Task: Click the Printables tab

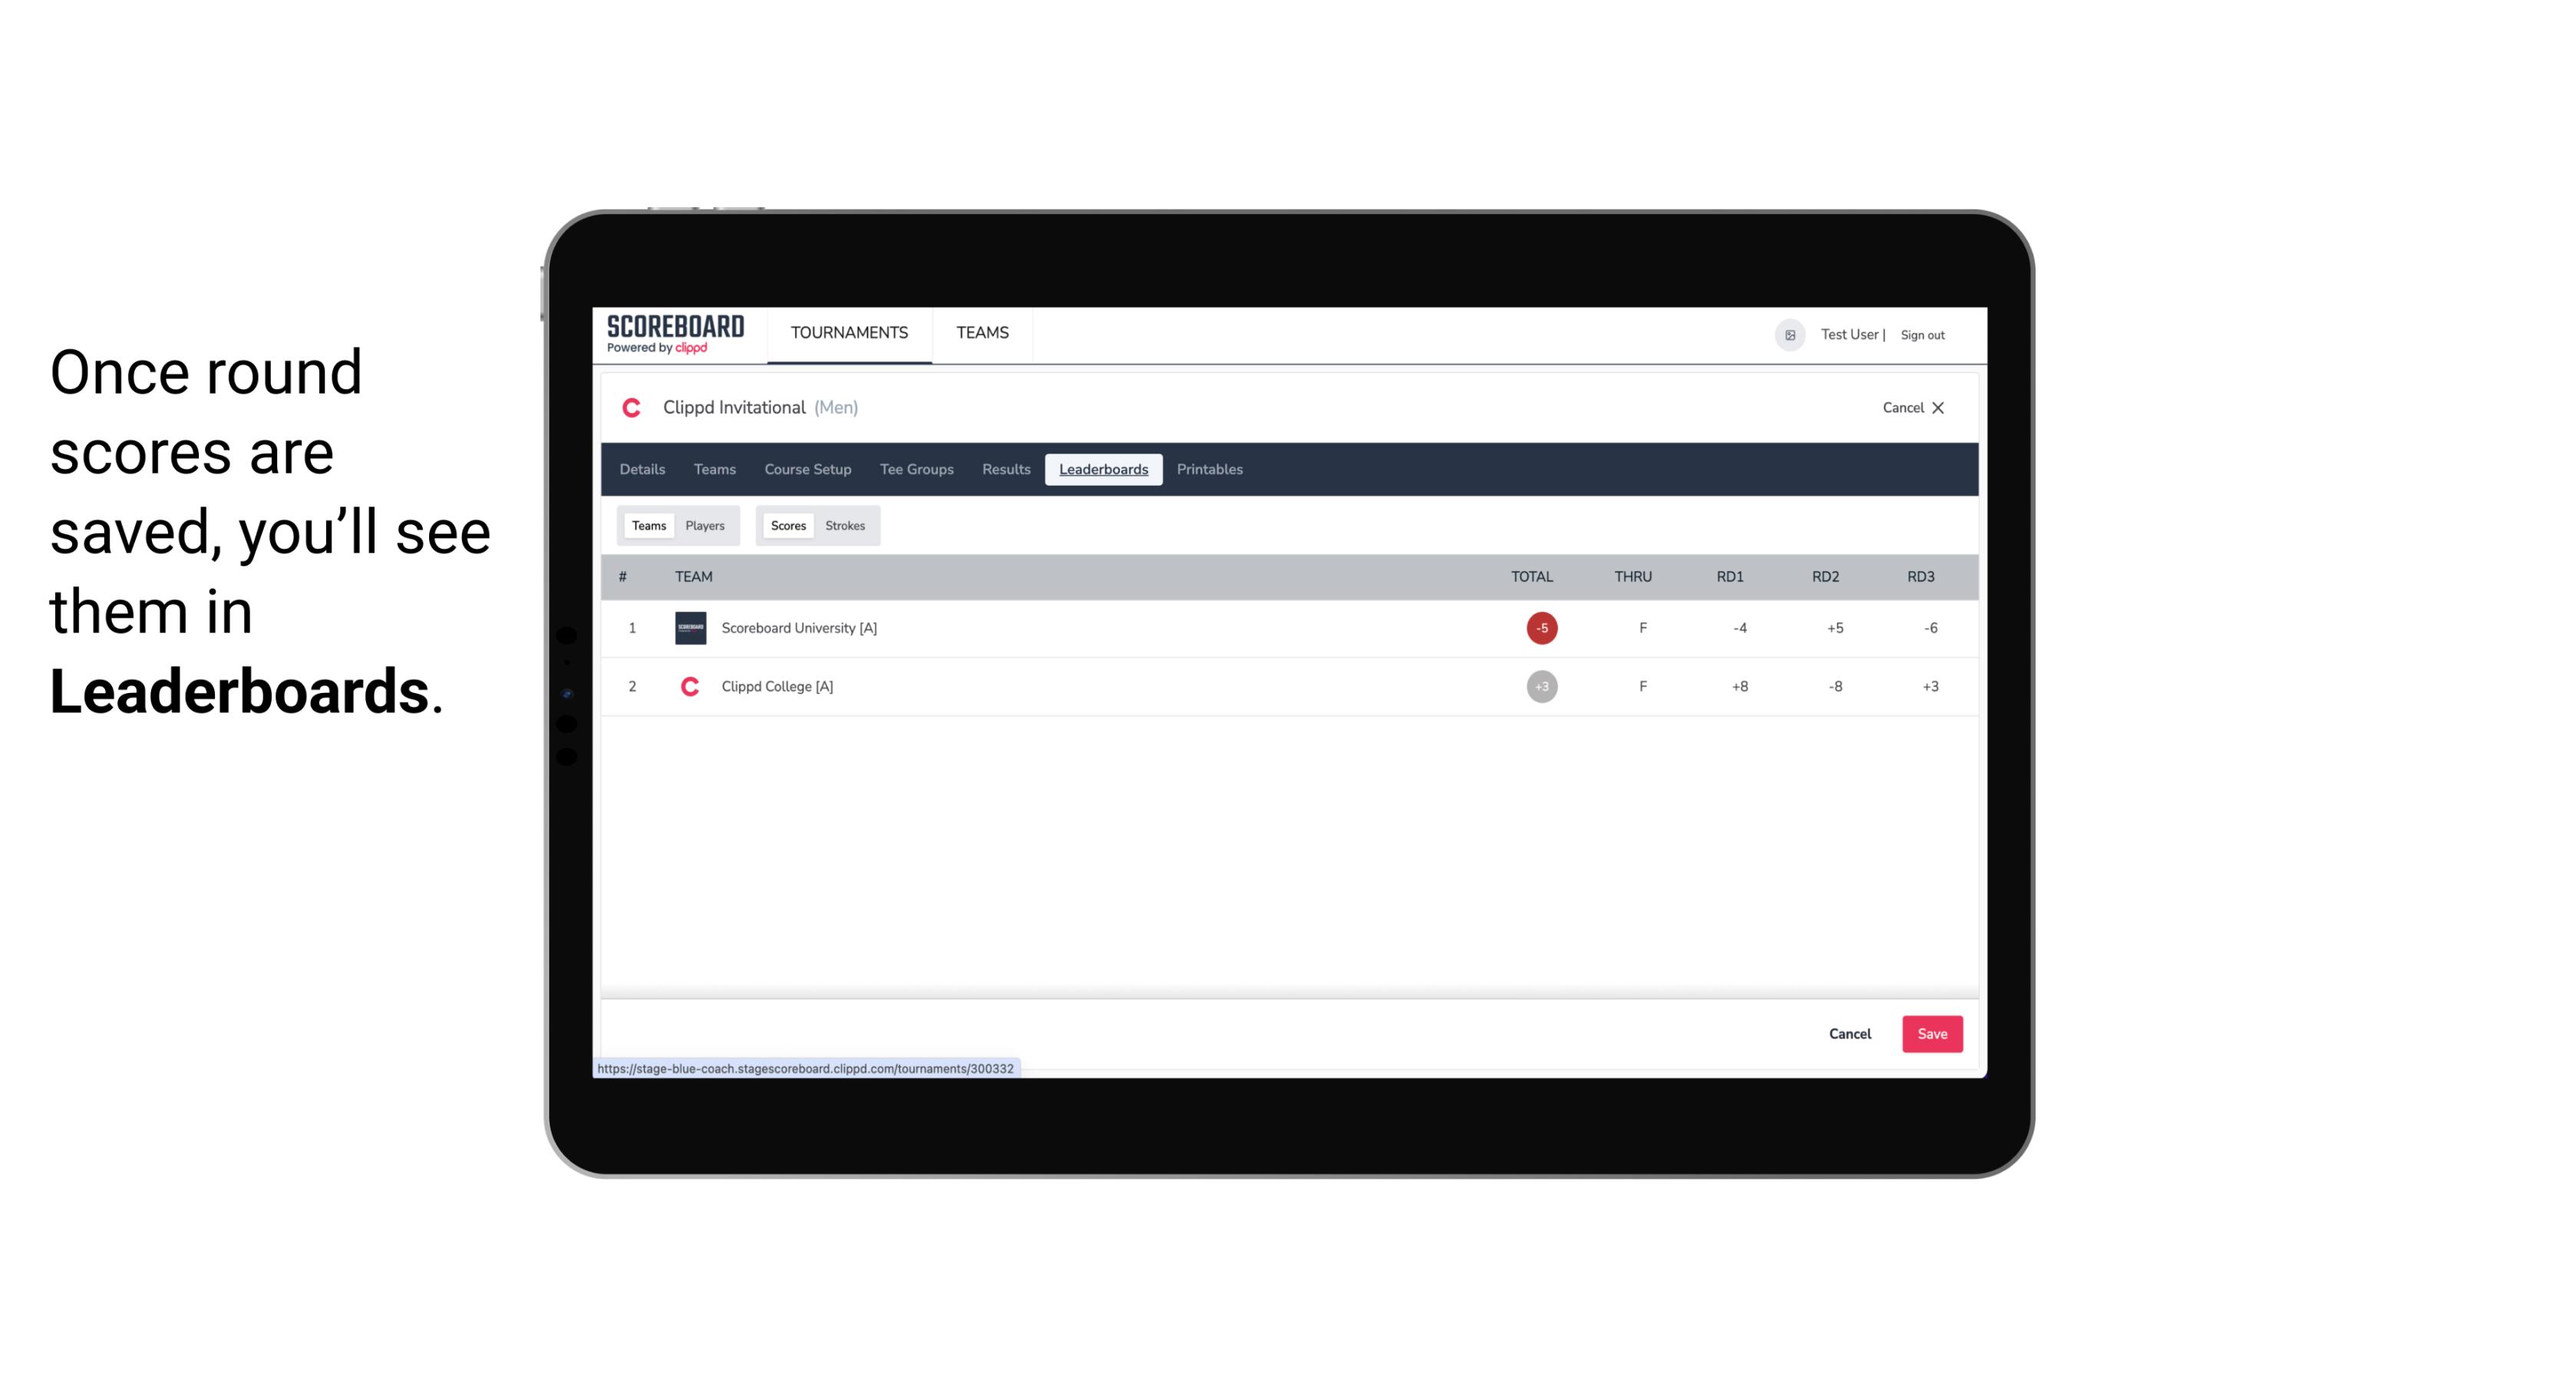Action: point(1210,470)
